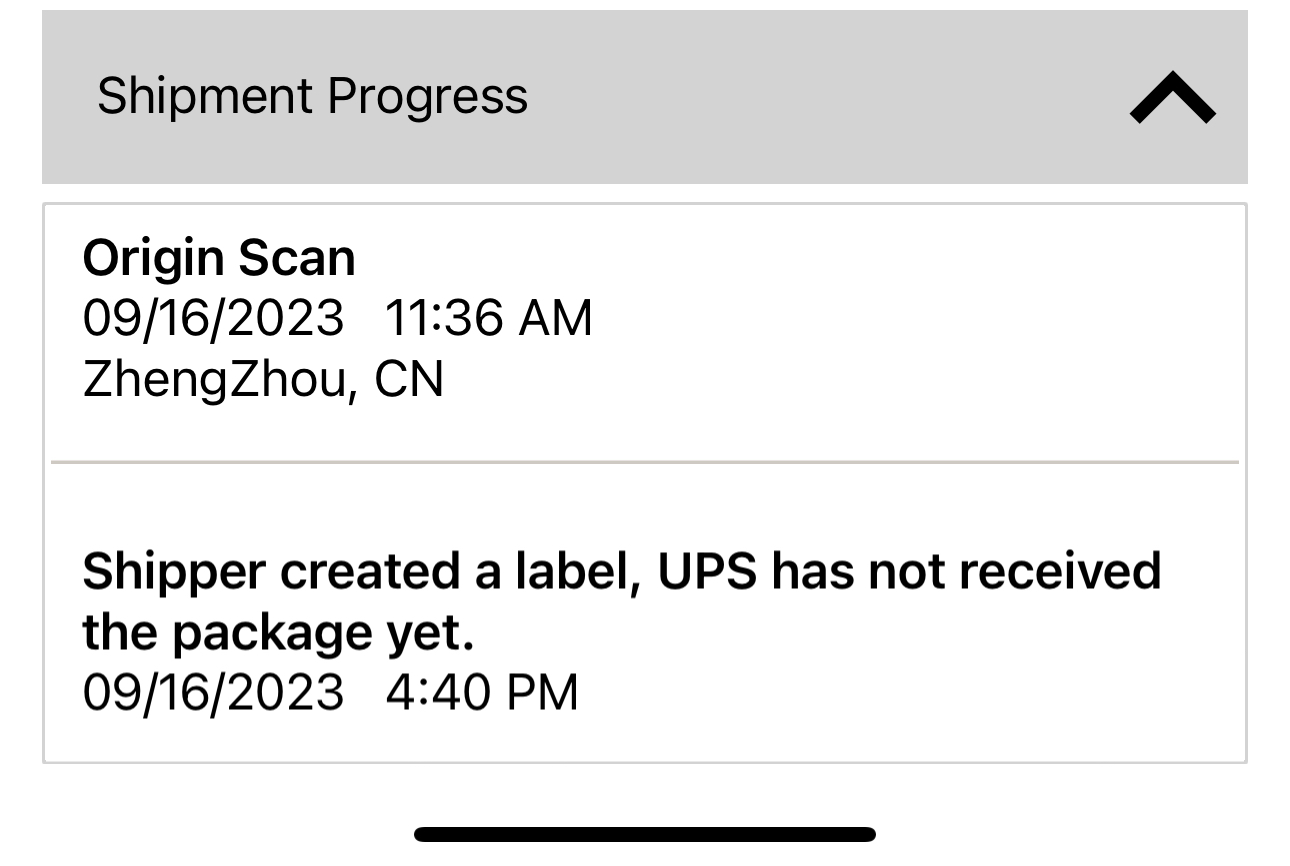Tap the date beside 4:40 PM
Viewport: 1290px width, 866px height.
pyautogui.click(x=213, y=692)
